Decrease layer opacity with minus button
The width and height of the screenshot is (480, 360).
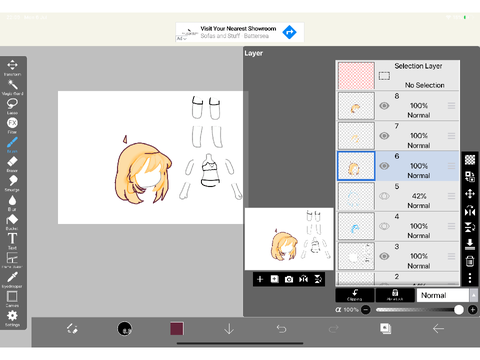tap(366, 310)
